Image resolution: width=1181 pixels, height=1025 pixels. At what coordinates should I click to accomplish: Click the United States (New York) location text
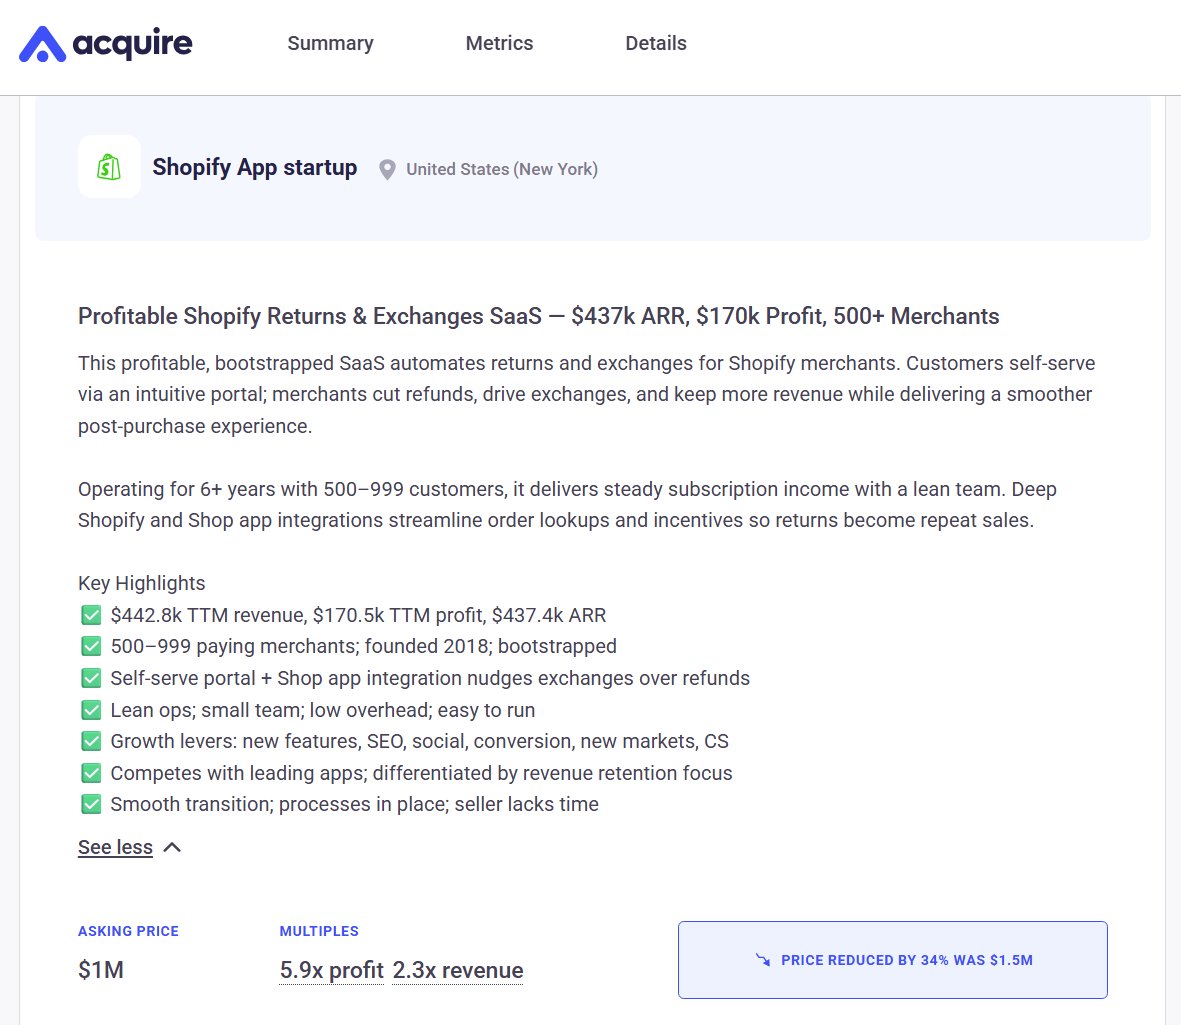pyautogui.click(x=502, y=169)
